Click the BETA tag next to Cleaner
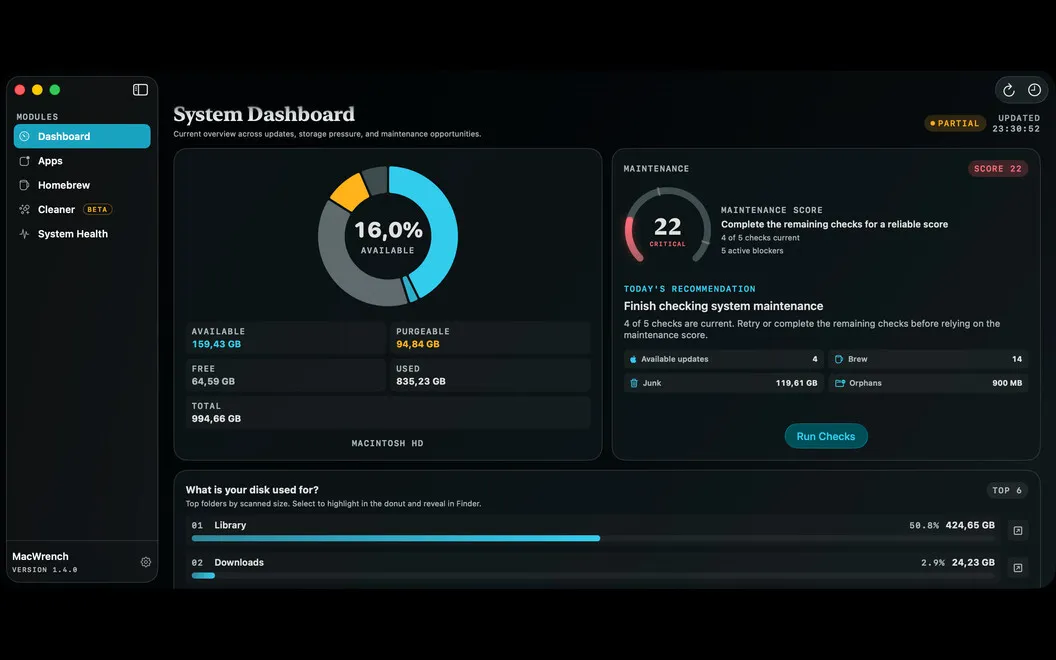 pos(97,209)
